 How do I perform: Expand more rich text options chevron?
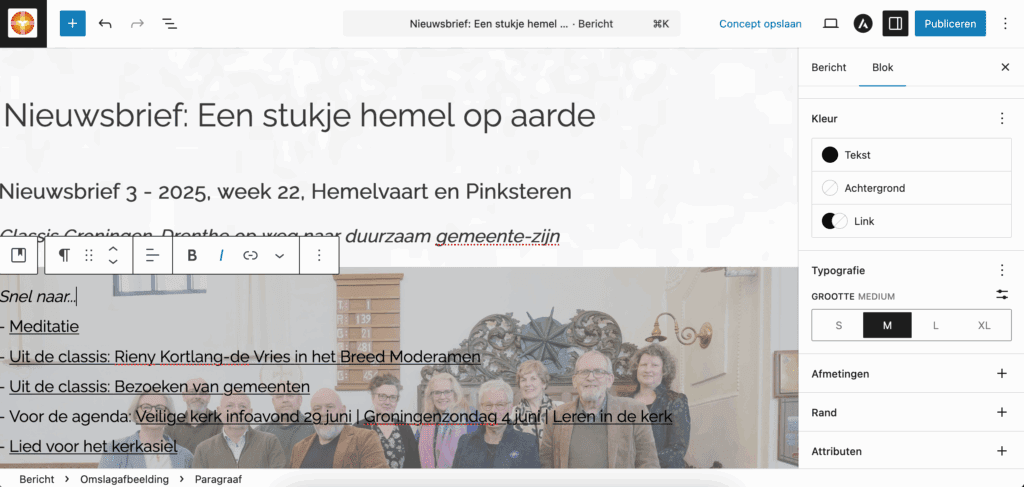coord(280,255)
